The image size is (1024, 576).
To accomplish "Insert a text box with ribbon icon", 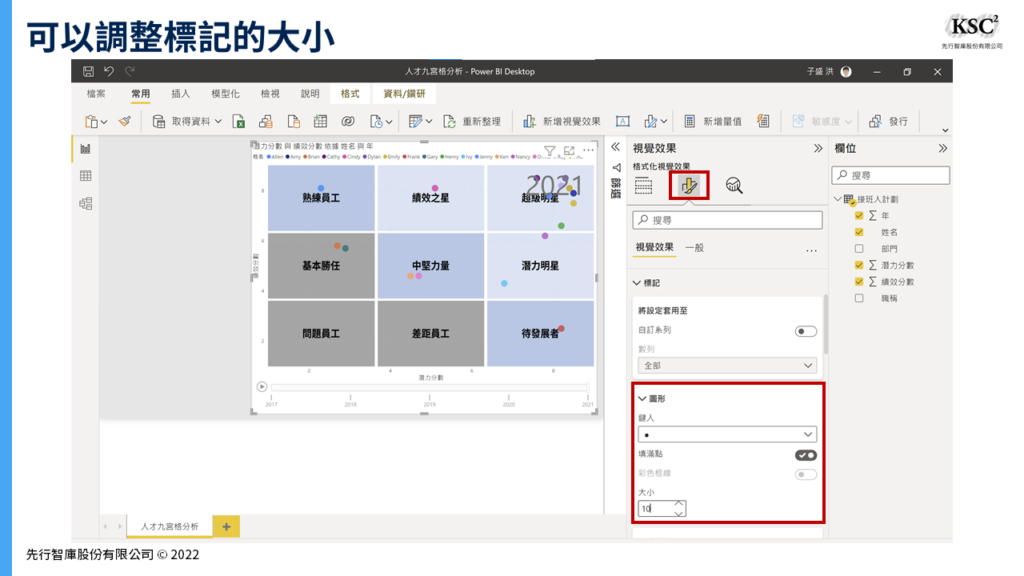I will 623,121.
